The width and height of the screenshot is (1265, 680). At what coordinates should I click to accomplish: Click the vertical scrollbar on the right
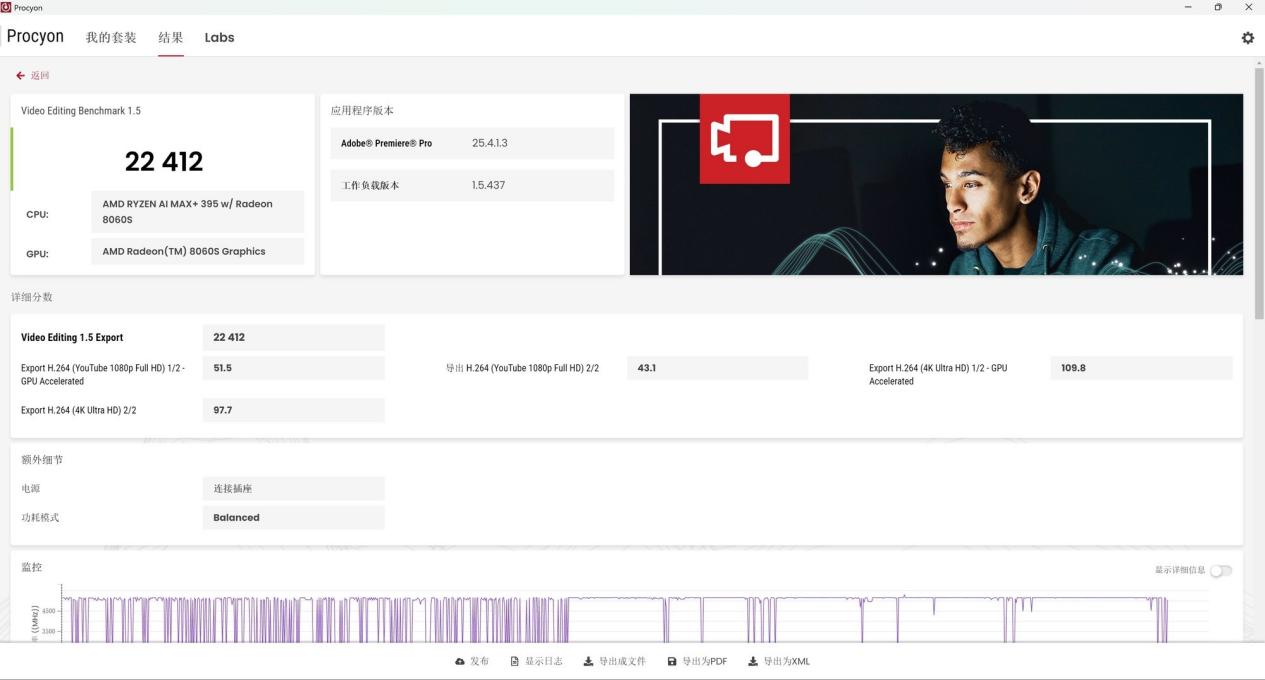pyautogui.click(x=1258, y=200)
